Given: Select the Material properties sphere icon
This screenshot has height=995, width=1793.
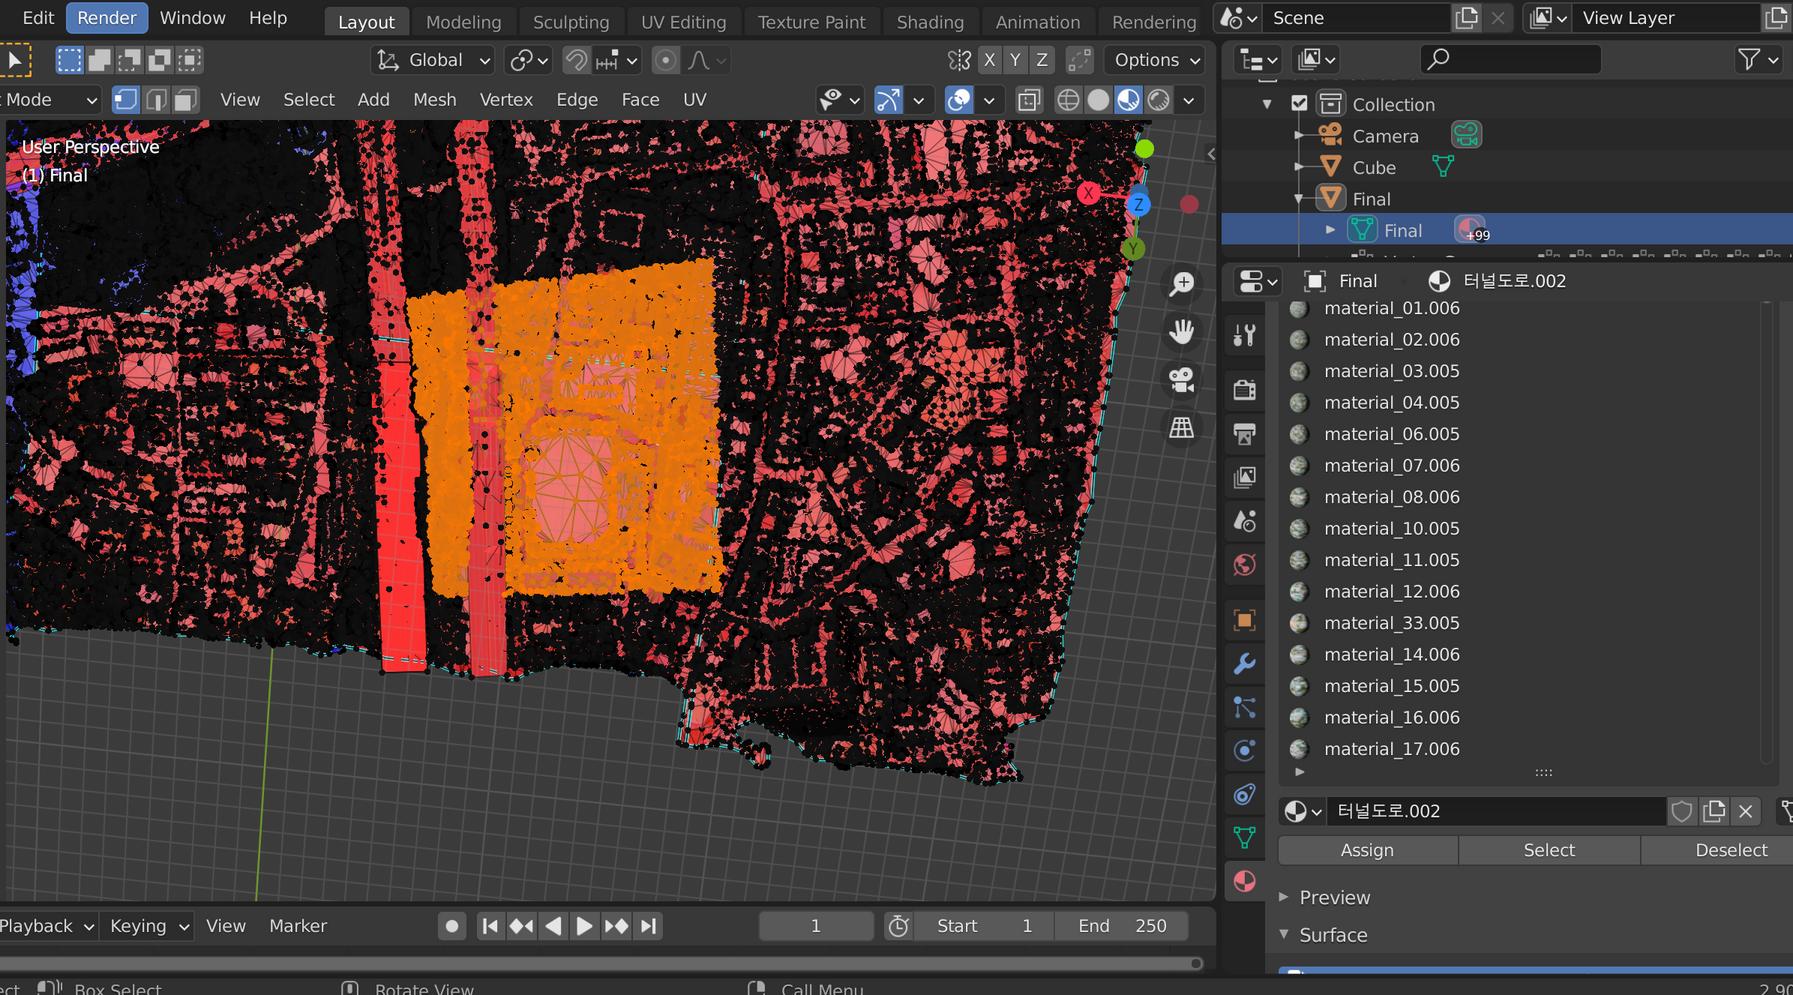Looking at the screenshot, I should tap(1245, 881).
